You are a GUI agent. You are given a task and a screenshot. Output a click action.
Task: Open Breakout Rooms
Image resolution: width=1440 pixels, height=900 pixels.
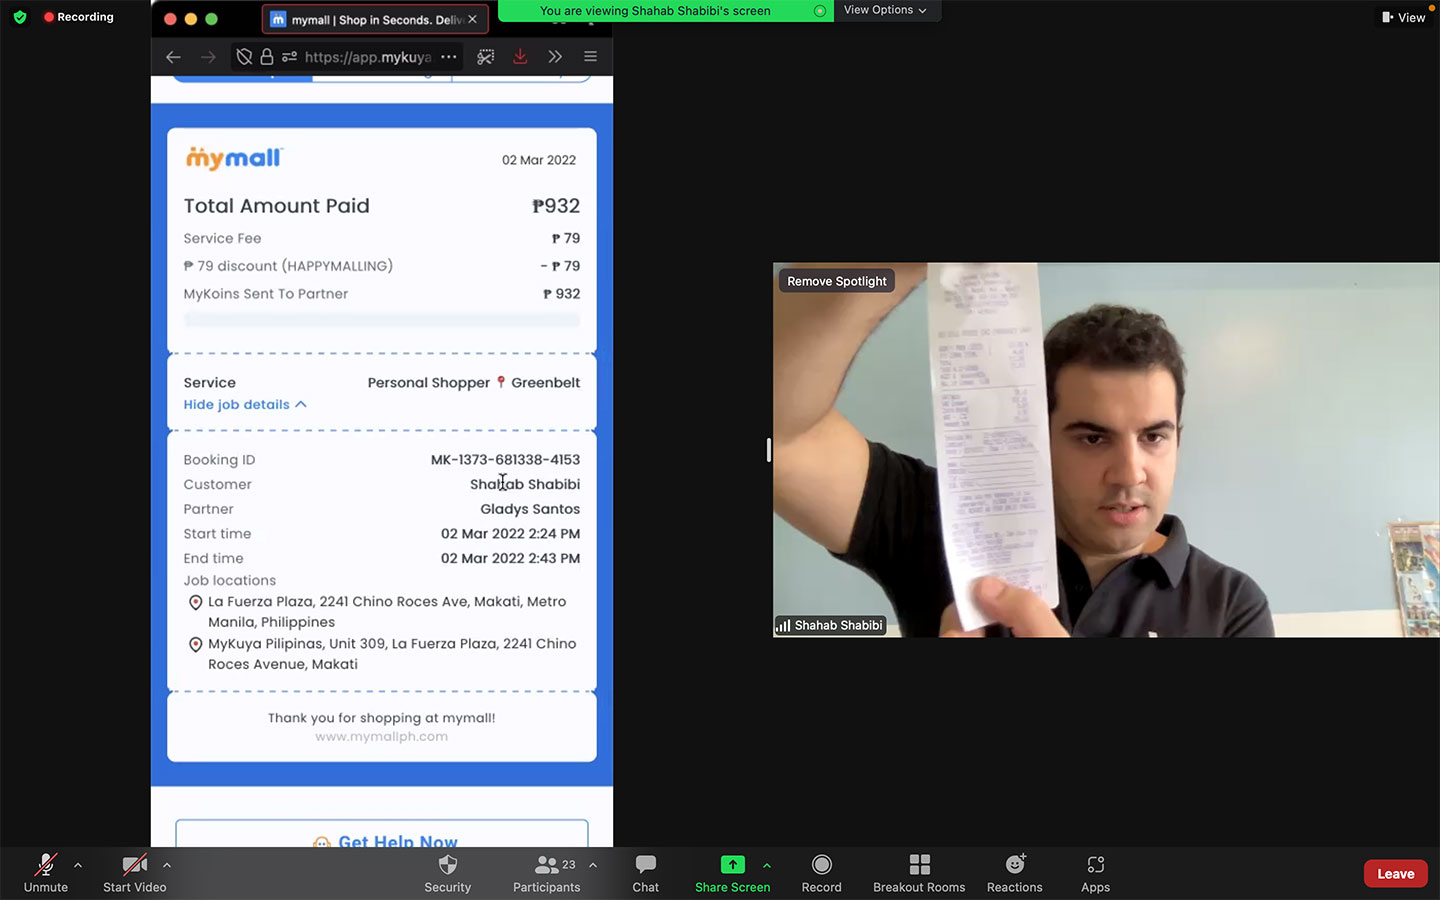pos(918,872)
